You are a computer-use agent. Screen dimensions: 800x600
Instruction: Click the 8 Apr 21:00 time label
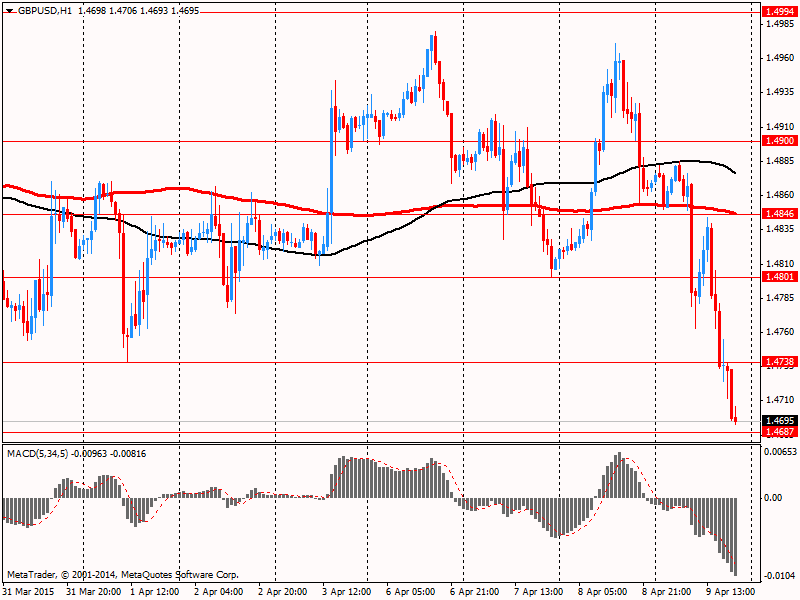pos(667,592)
